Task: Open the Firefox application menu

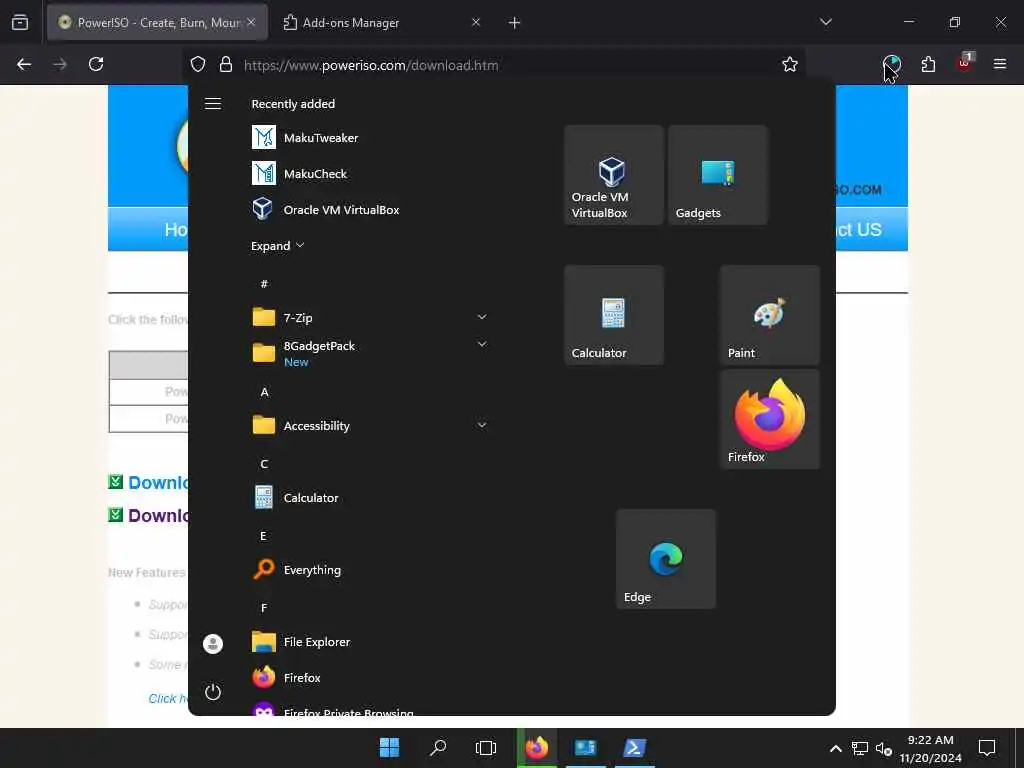Action: 999,64
